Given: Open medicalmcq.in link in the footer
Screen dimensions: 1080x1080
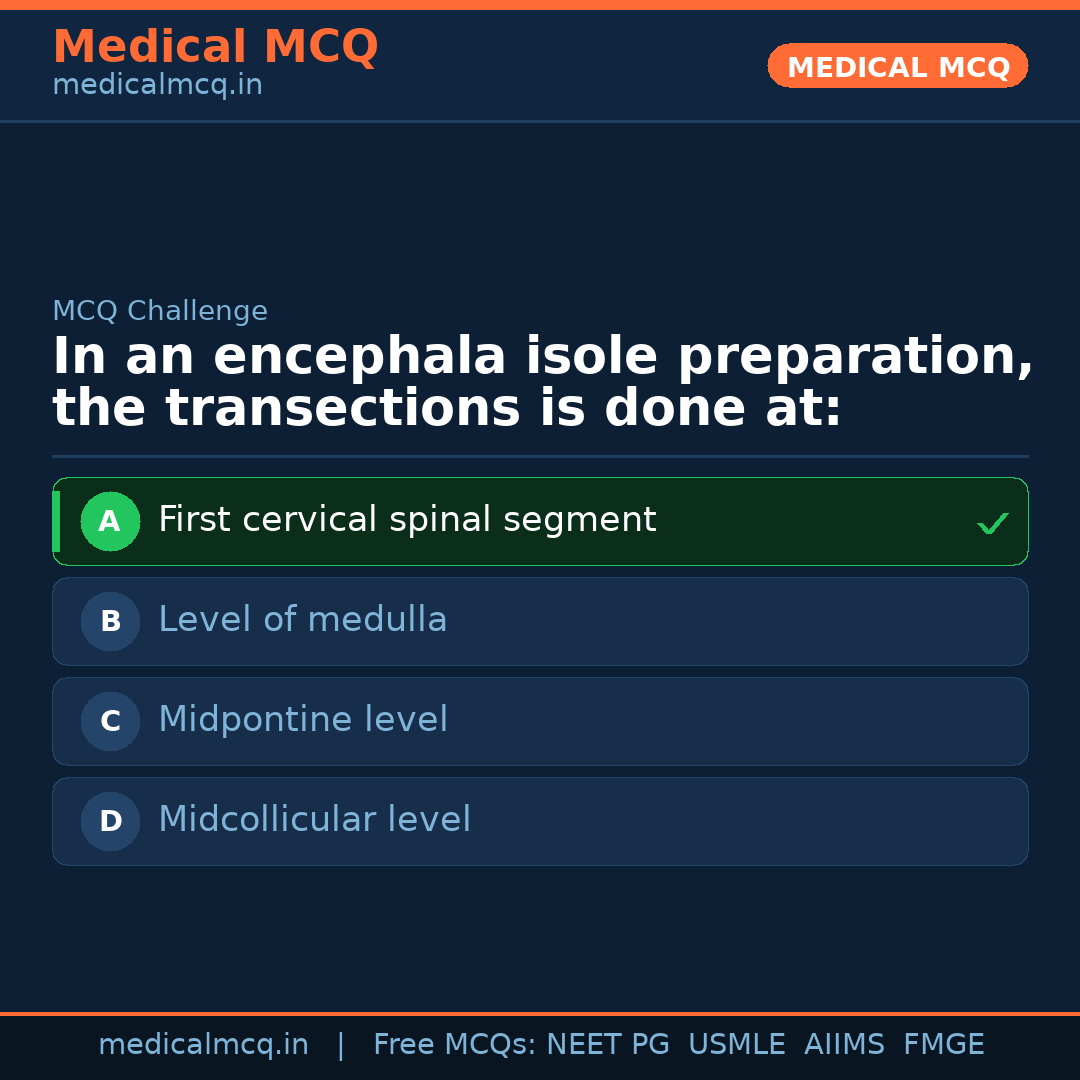Looking at the screenshot, I should pyautogui.click(x=203, y=1045).
